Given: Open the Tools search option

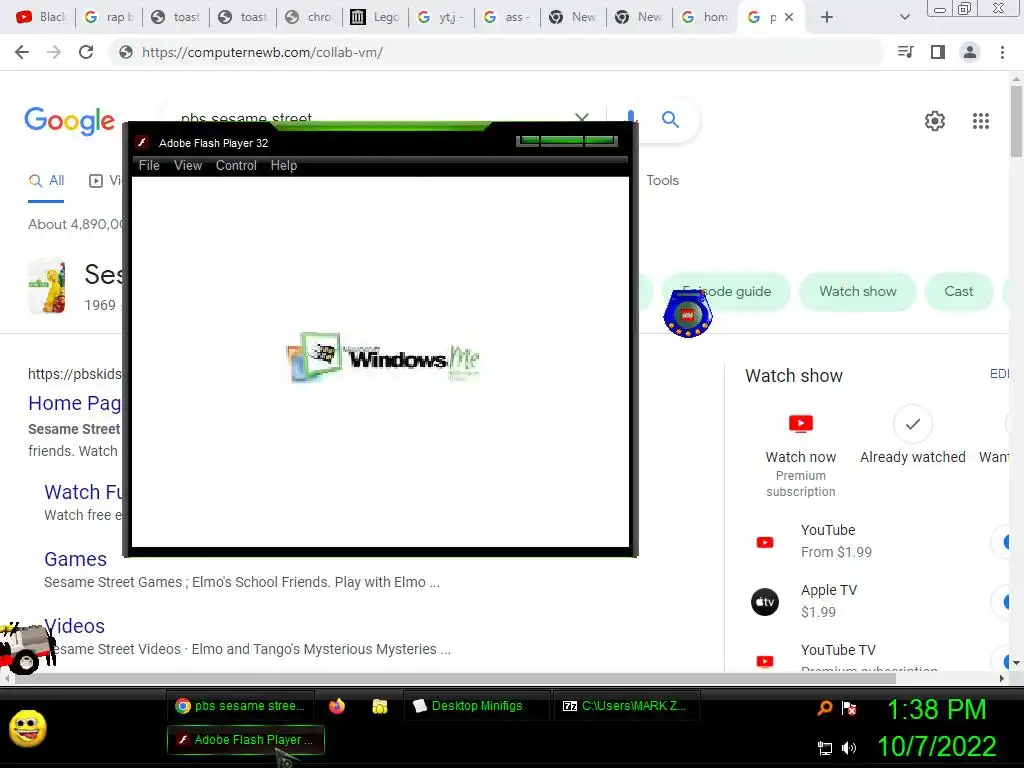Looking at the screenshot, I should pyautogui.click(x=662, y=180).
